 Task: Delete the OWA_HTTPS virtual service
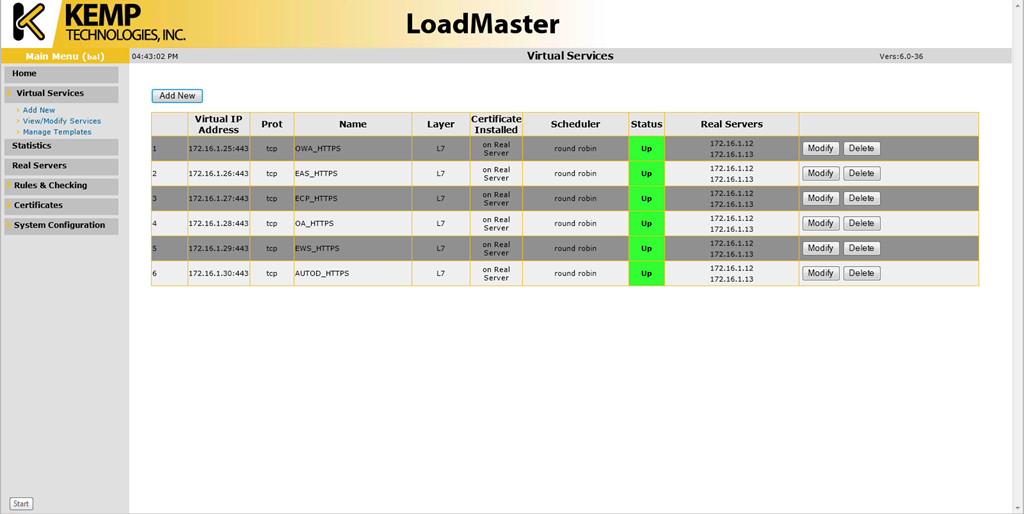tap(861, 148)
